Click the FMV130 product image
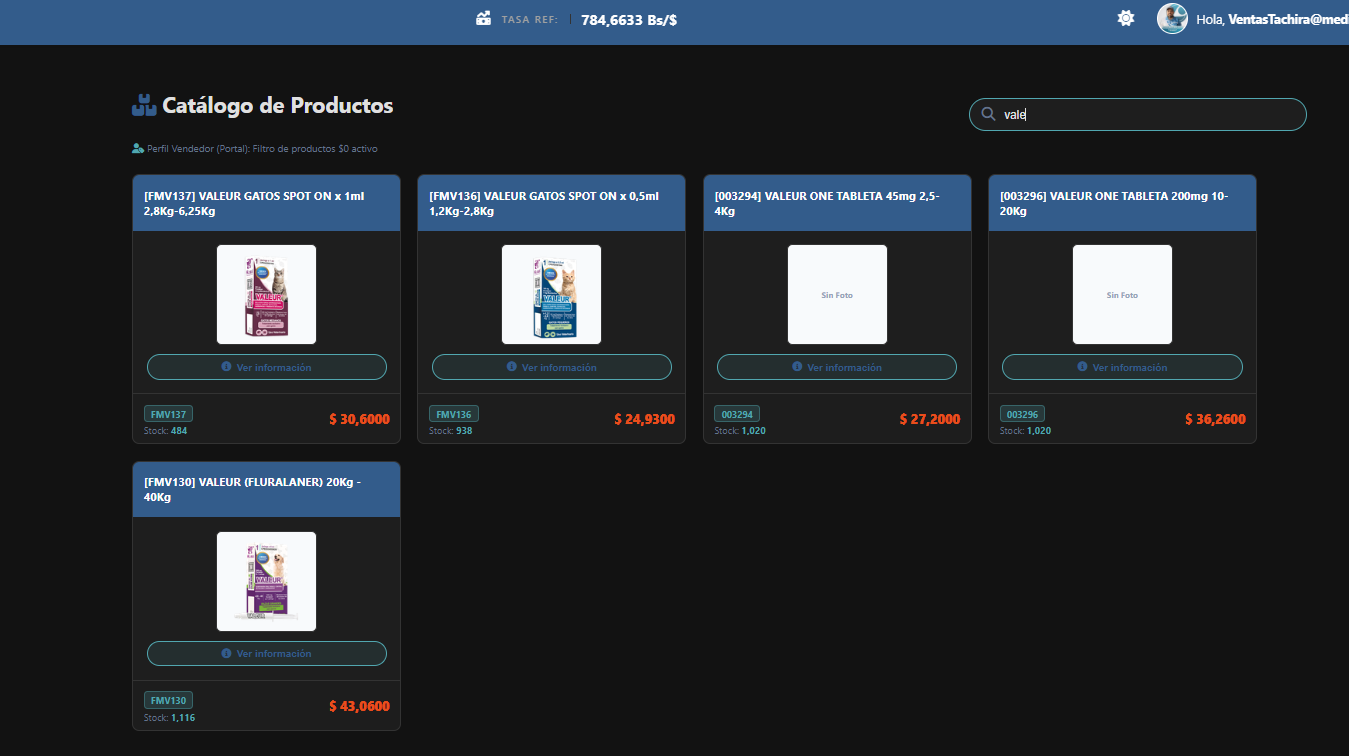Viewport: 1349px width, 756px height. 267,581
